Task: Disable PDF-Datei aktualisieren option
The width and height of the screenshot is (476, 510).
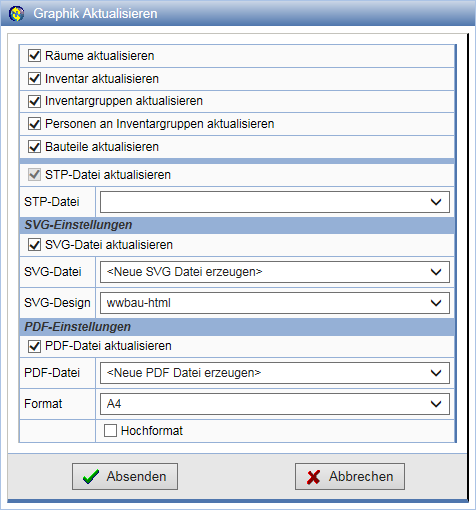Action: coord(34,346)
